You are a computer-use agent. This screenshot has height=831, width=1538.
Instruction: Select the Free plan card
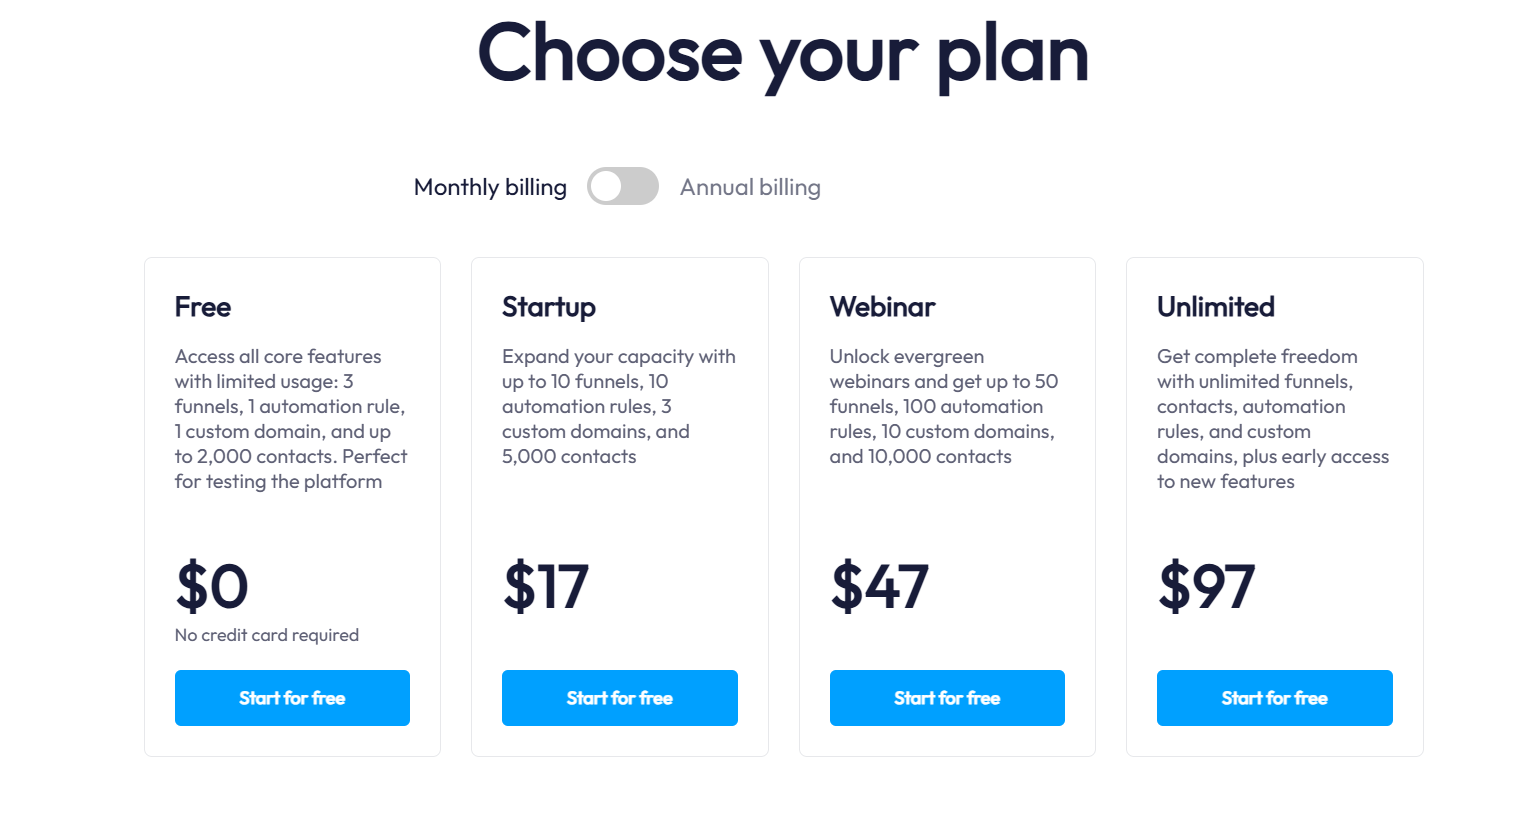pyautogui.click(x=292, y=505)
